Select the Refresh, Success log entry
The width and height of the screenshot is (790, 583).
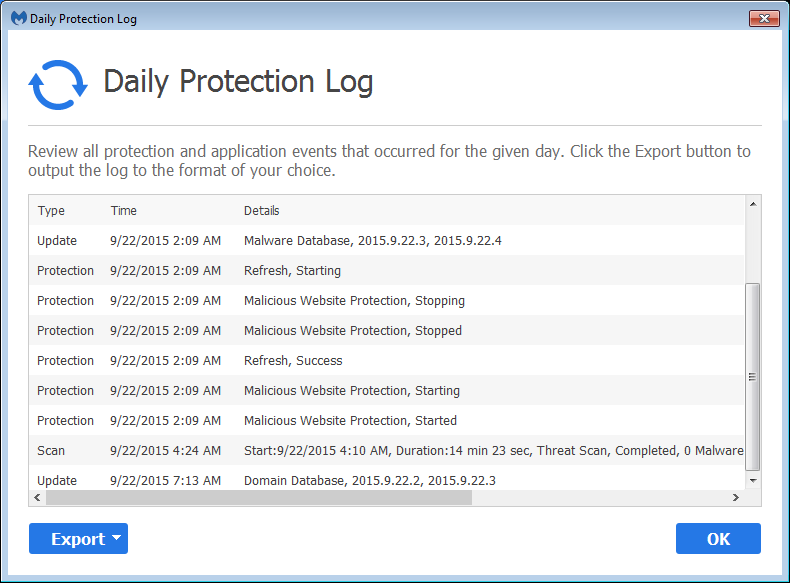pyautogui.click(x=293, y=361)
